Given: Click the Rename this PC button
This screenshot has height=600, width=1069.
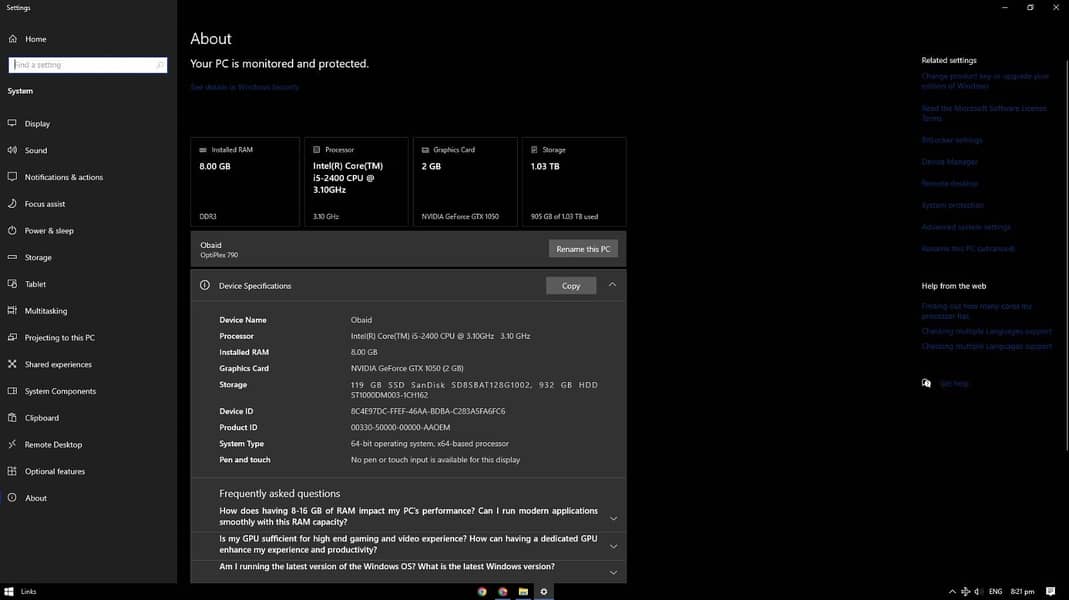Looking at the screenshot, I should pyautogui.click(x=583, y=249).
